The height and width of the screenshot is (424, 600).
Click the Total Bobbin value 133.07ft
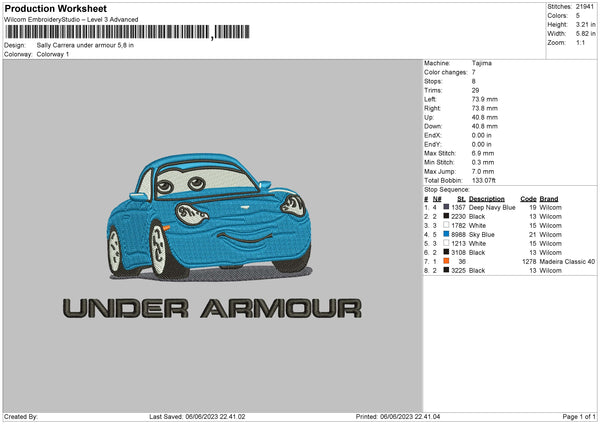click(x=485, y=180)
